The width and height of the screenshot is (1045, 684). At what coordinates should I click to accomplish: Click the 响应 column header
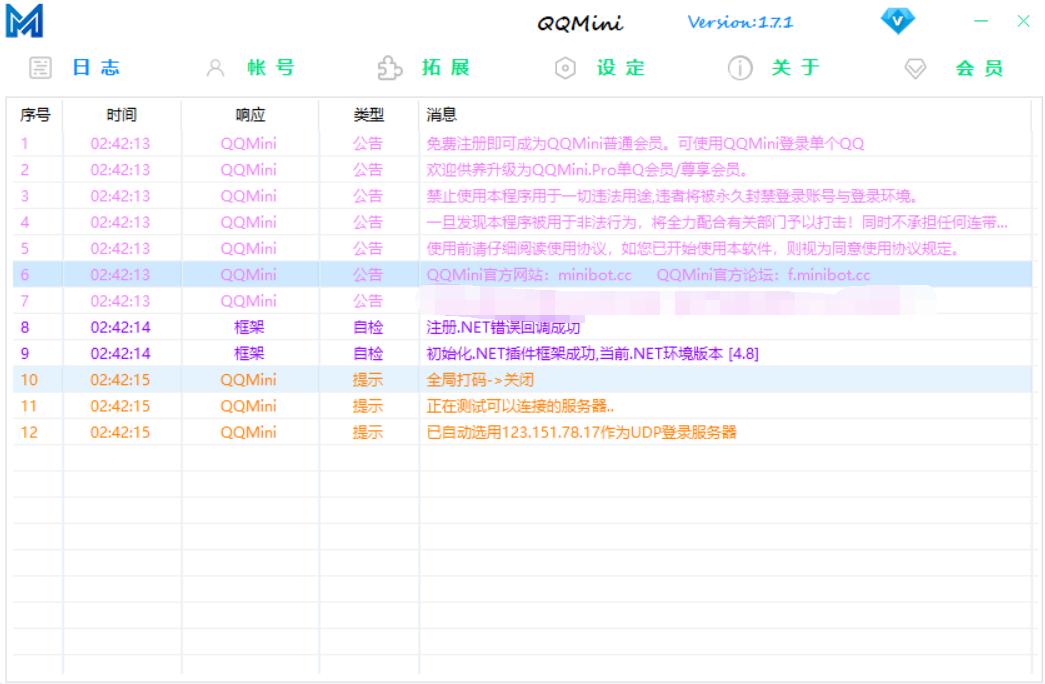[251, 115]
